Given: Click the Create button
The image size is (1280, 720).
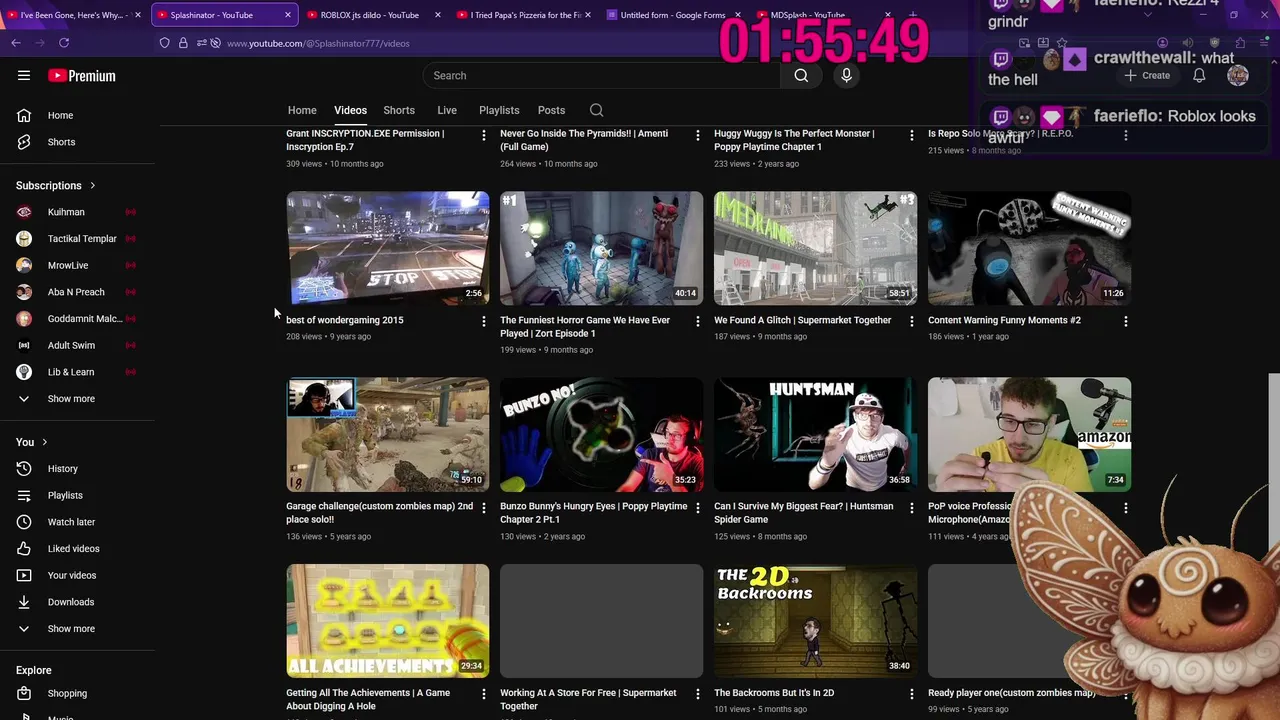Looking at the screenshot, I should point(1147,75).
